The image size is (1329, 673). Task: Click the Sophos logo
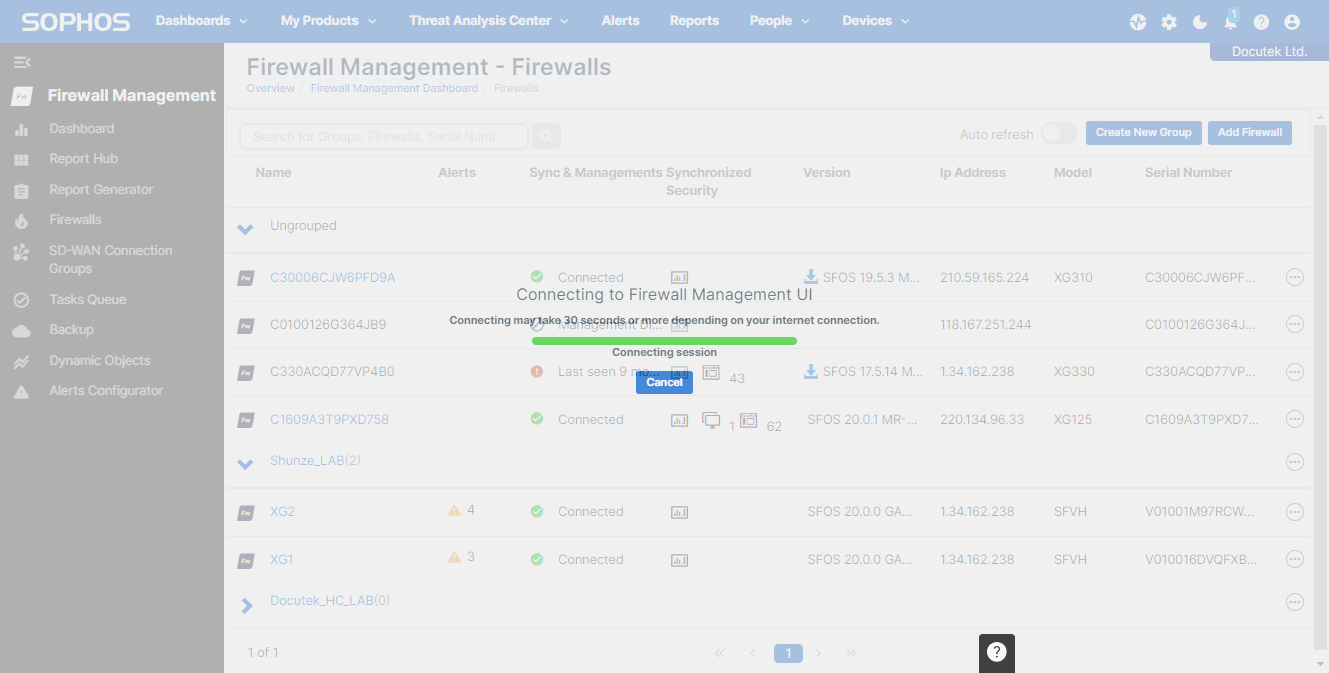(x=76, y=22)
